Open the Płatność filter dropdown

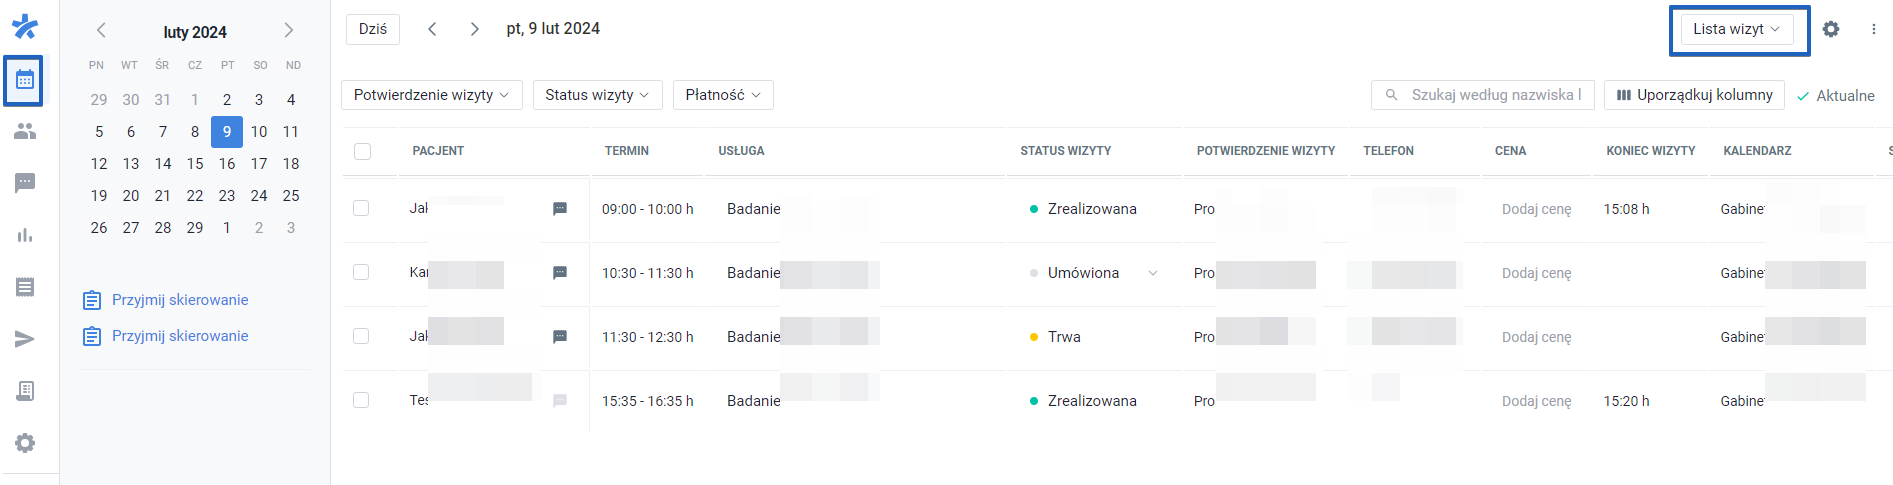722,95
